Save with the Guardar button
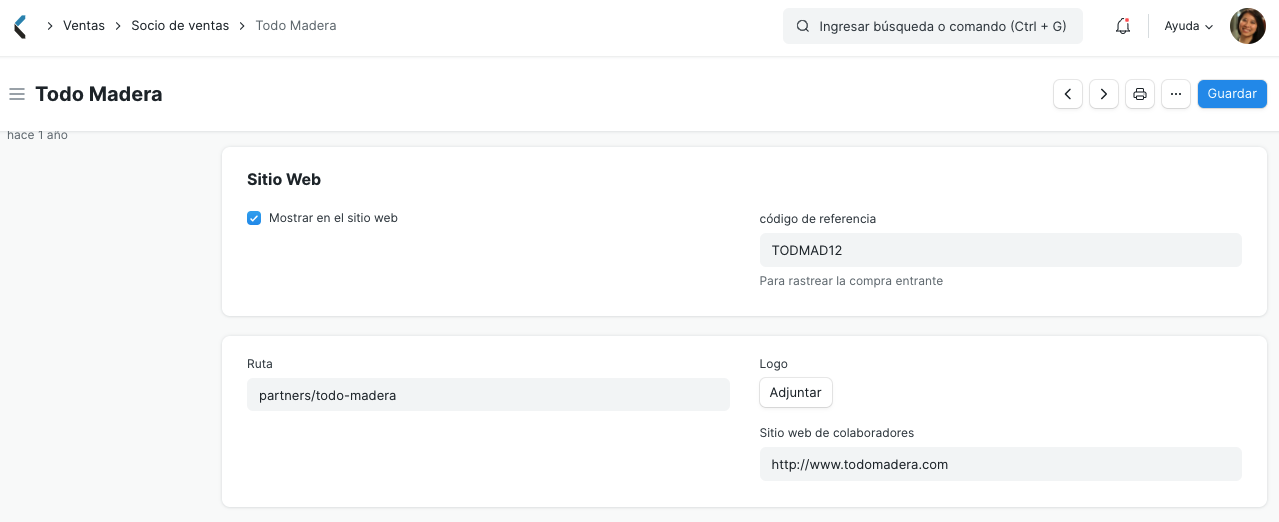Screen dimensions: 1279x522 (x=1232, y=94)
